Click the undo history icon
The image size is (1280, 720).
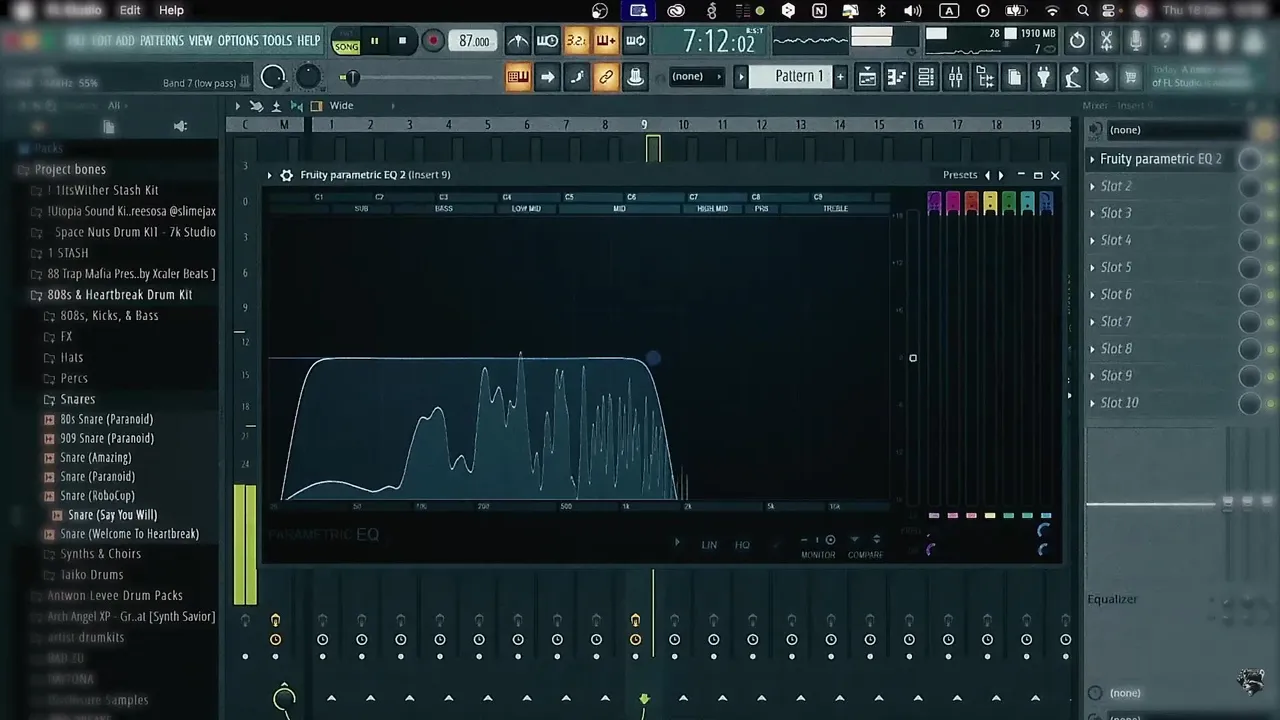(1077, 41)
